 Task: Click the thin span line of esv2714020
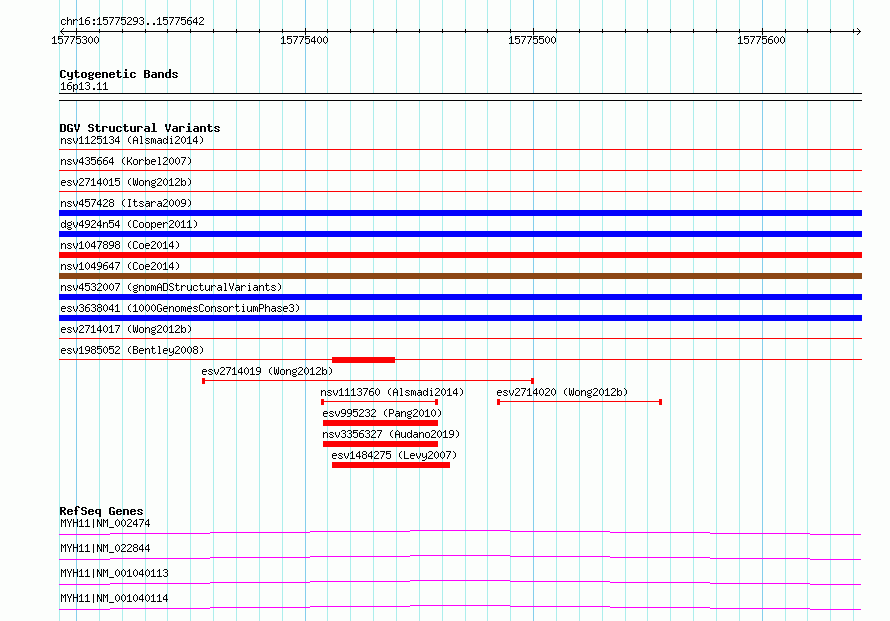pos(580,402)
